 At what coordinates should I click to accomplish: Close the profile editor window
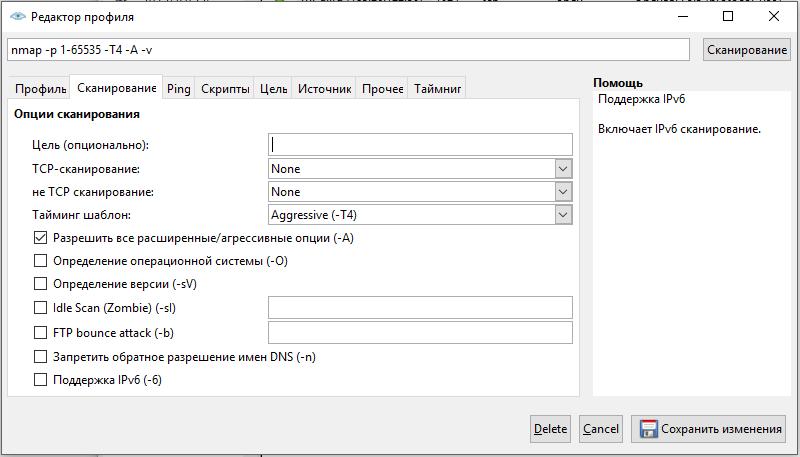[773, 17]
